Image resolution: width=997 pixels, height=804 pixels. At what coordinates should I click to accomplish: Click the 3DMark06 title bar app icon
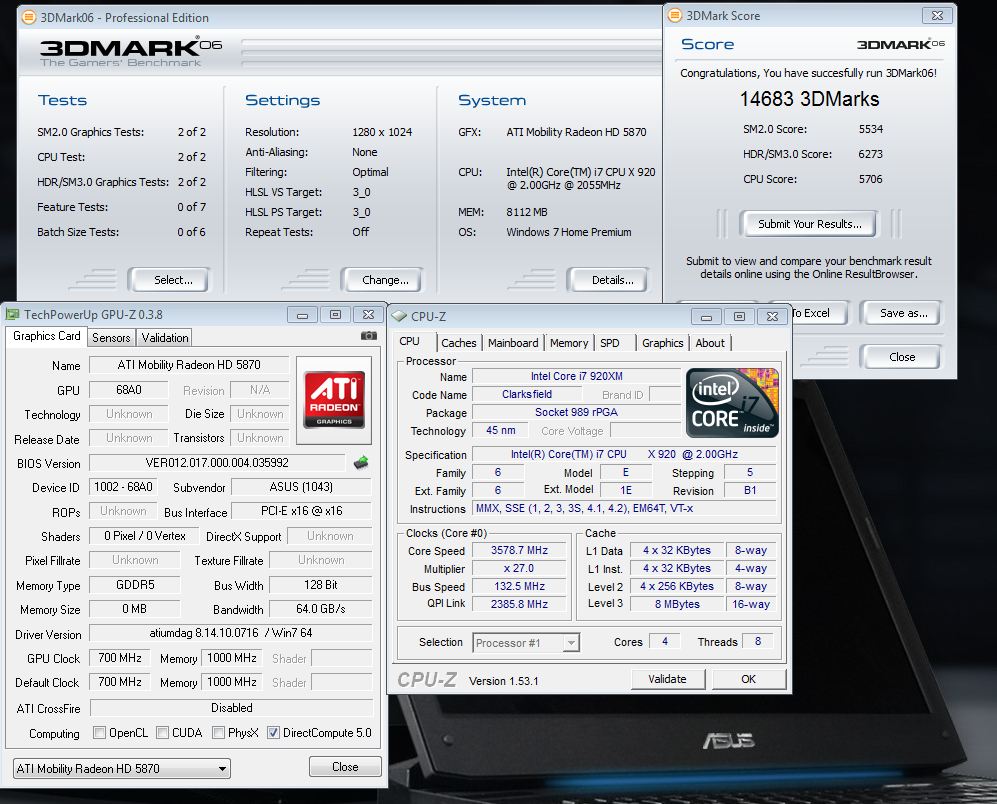pyautogui.click(x=29, y=17)
